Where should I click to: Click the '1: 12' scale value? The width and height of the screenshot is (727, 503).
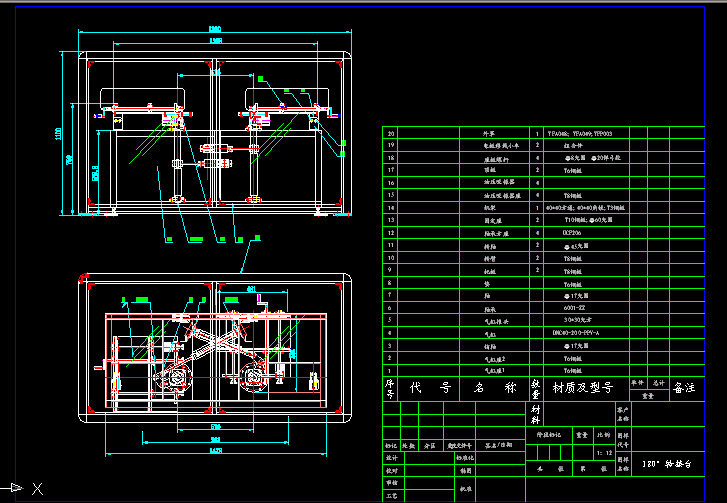click(x=604, y=452)
